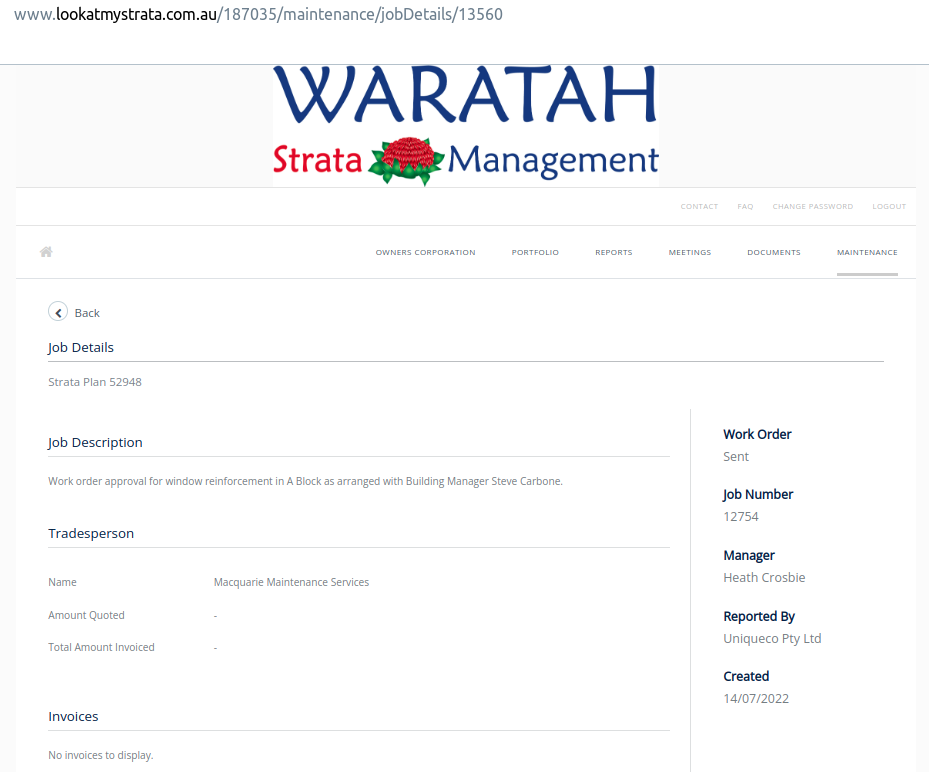Open the Documents menu
Viewport: 929px width, 772px height.
(774, 252)
